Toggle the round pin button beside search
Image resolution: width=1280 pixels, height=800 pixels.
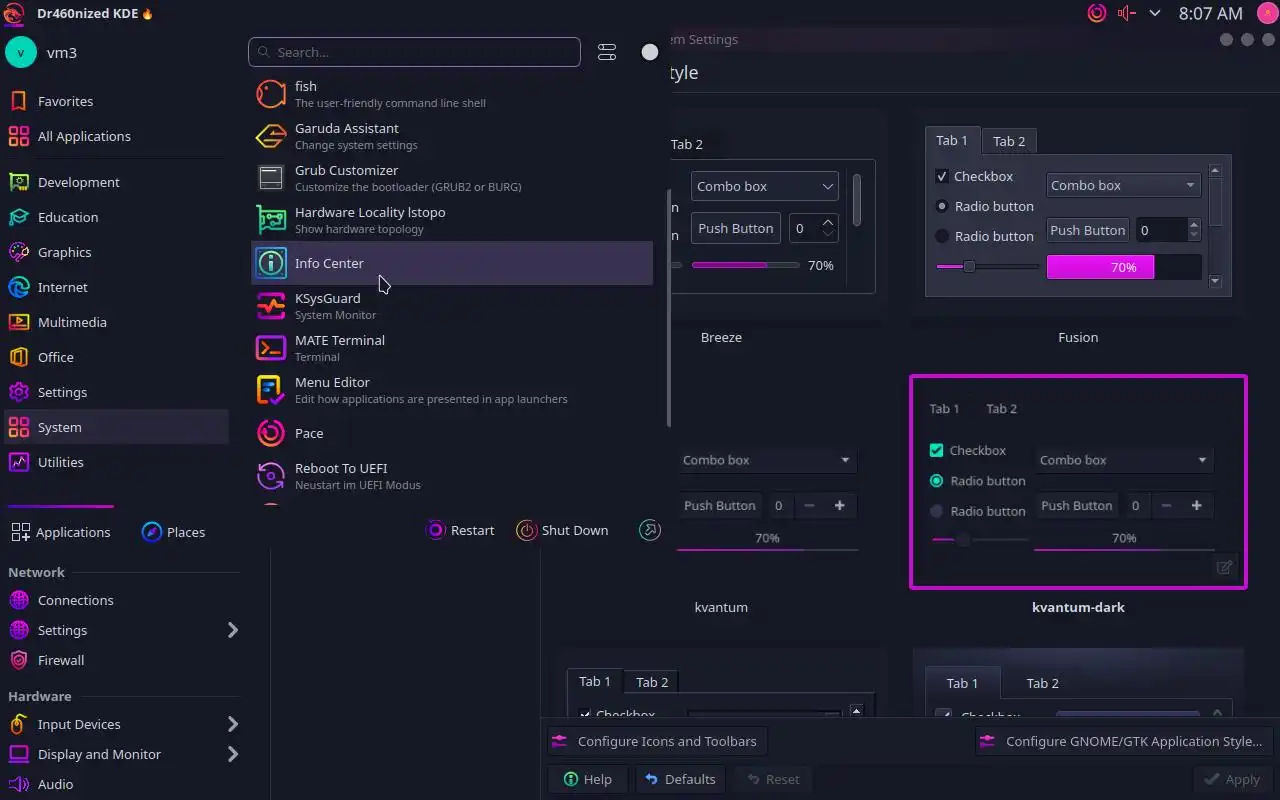[650, 52]
